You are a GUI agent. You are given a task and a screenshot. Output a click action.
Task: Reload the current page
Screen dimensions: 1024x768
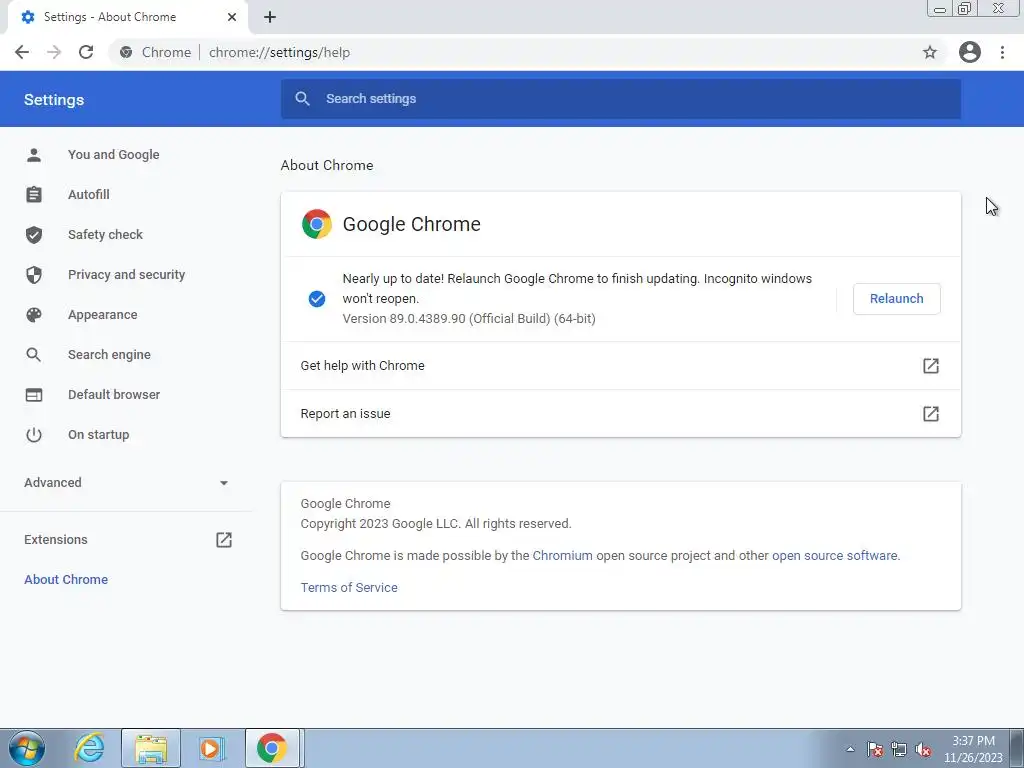(86, 52)
